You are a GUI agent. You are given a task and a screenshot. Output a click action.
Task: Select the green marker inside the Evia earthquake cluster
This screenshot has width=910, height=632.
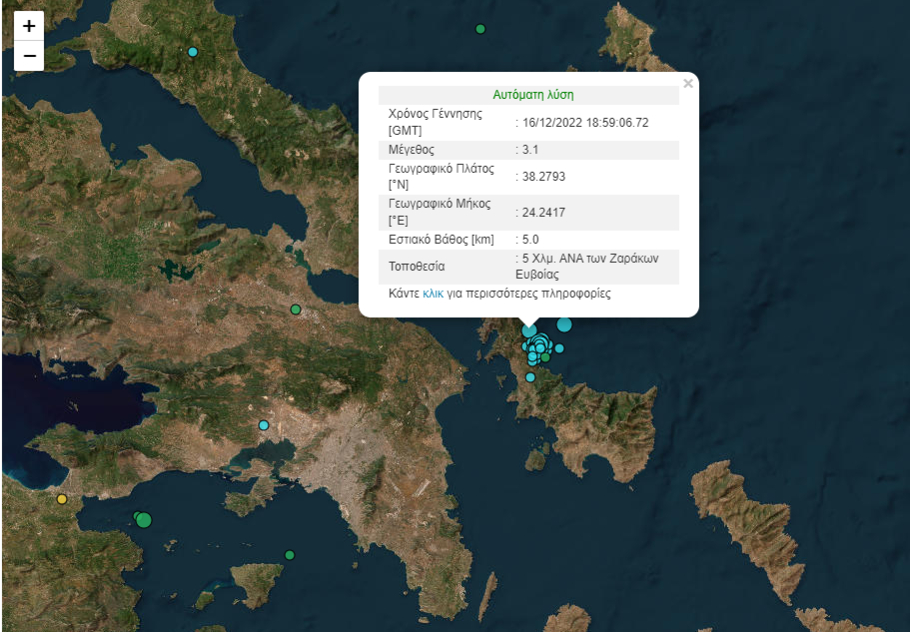coord(545,357)
